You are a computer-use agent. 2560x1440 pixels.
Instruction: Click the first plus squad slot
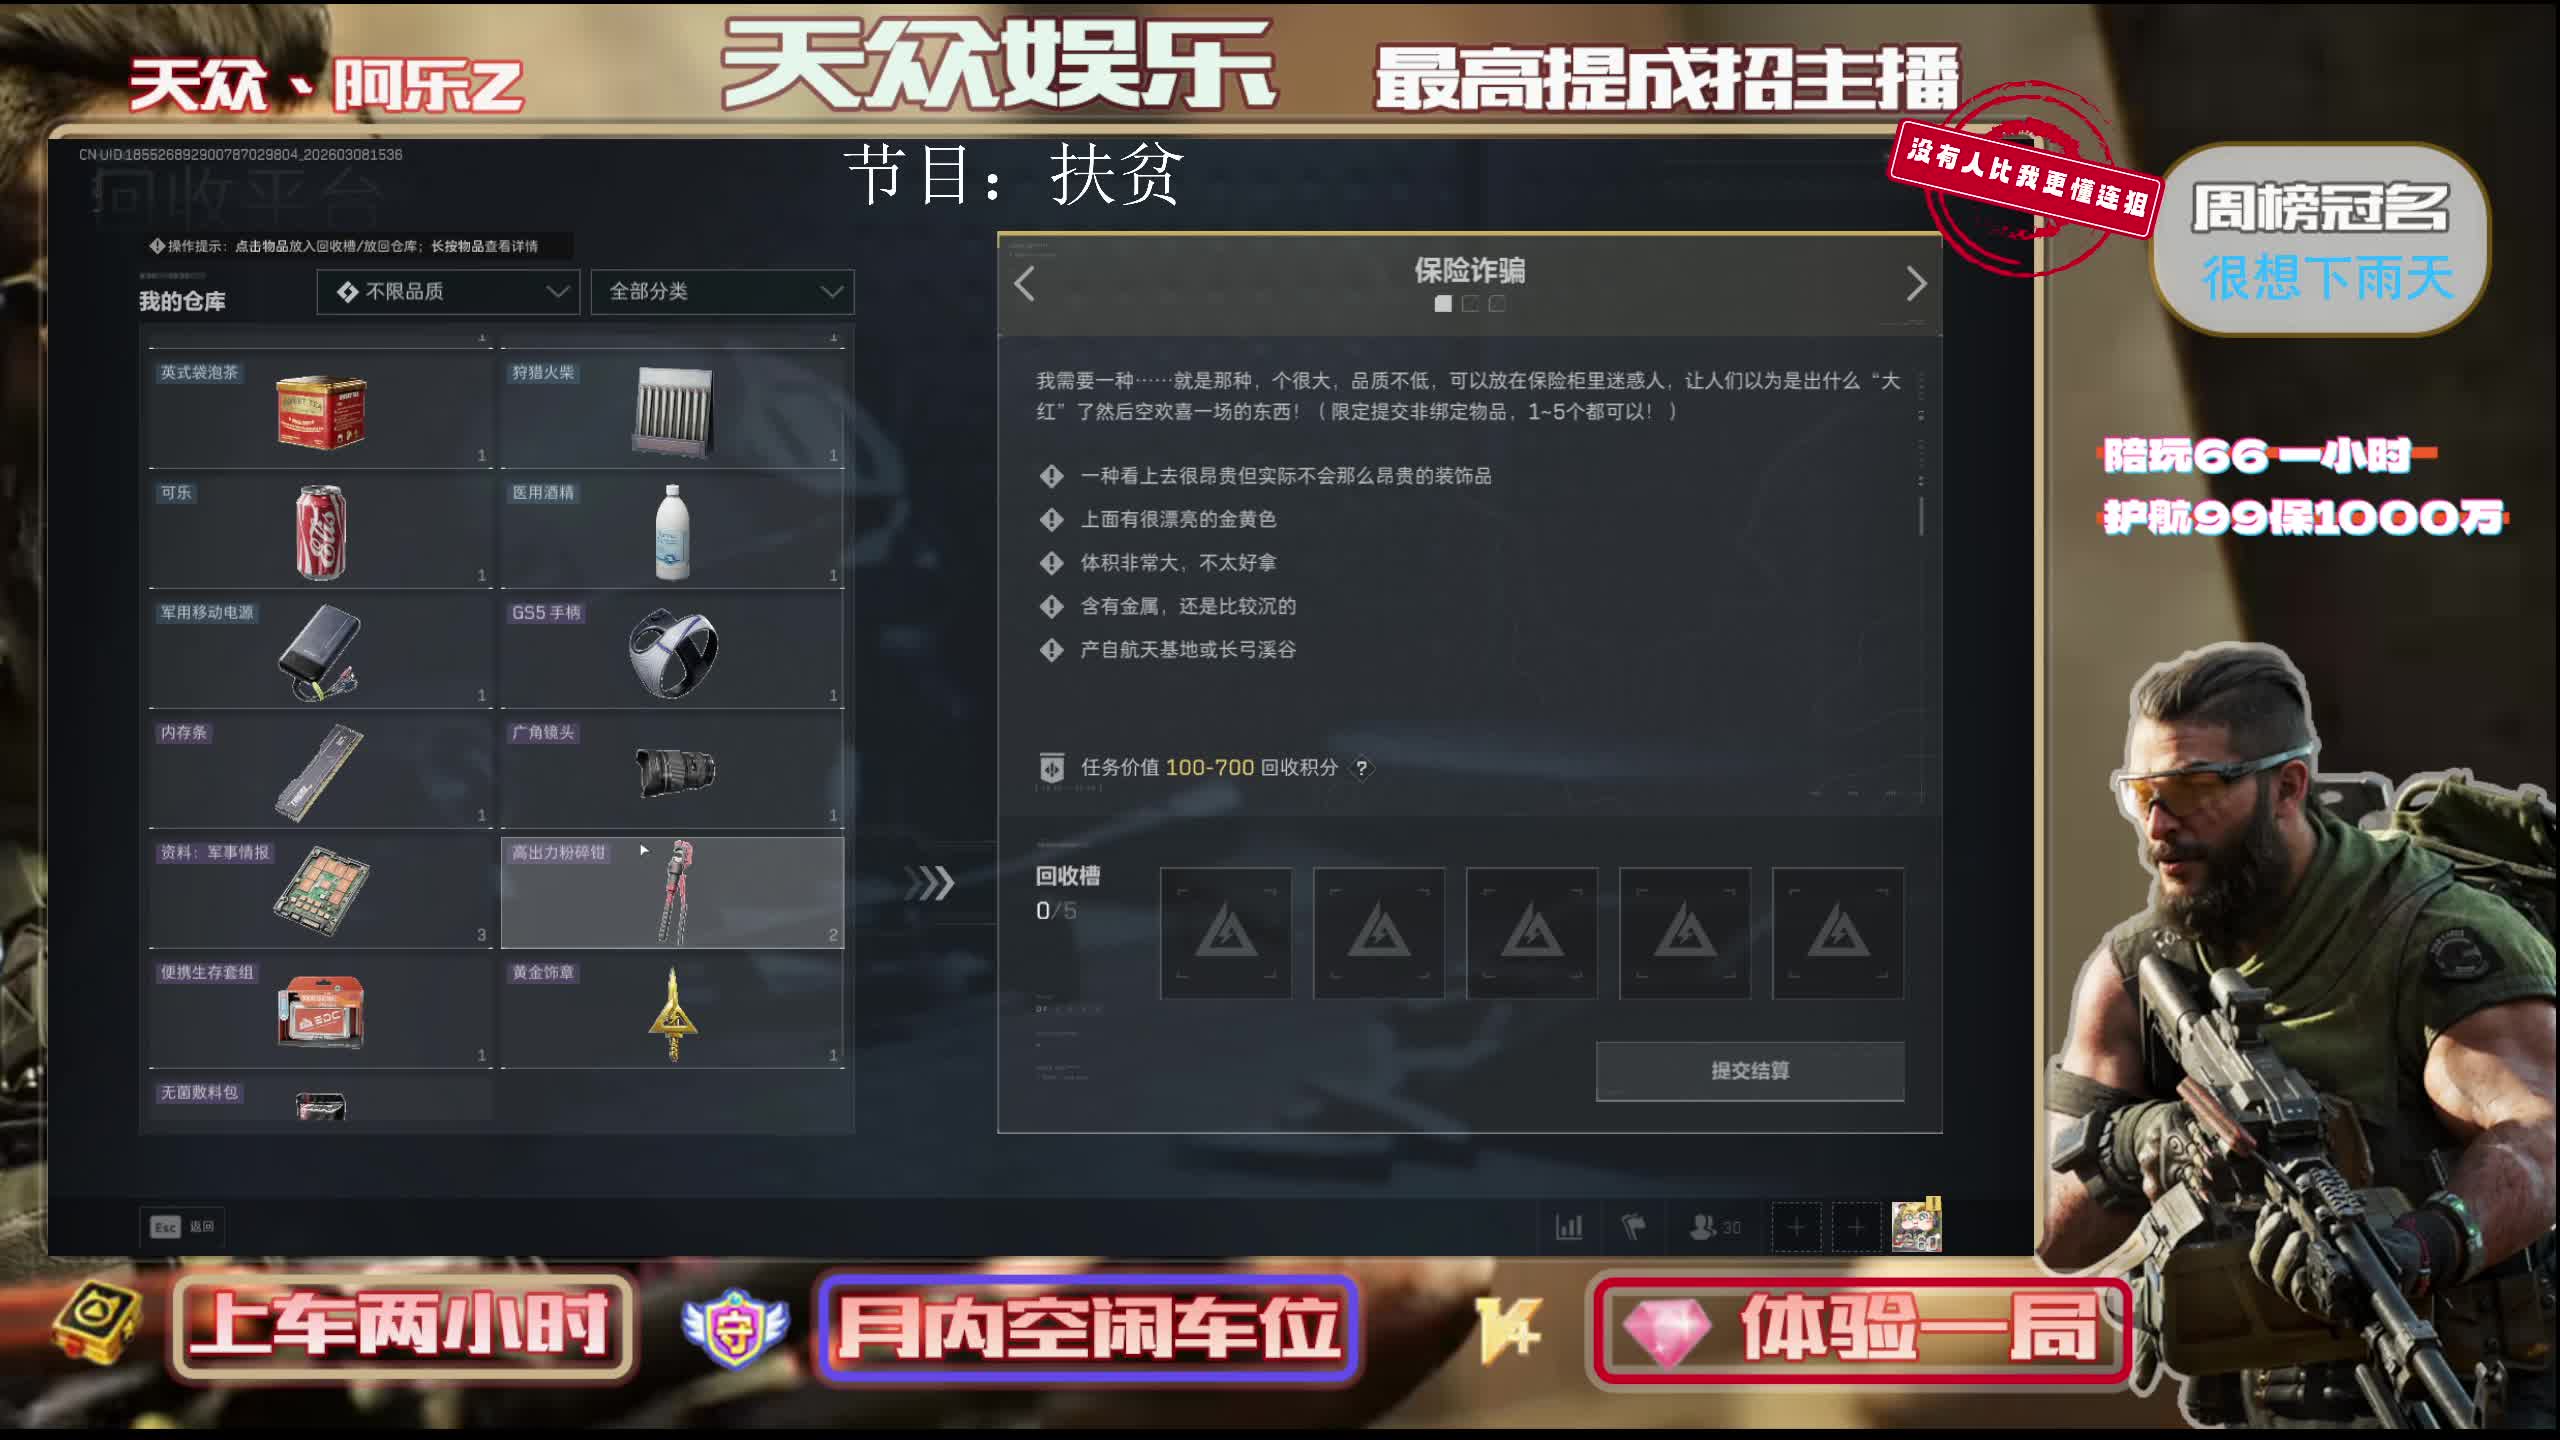[1796, 1227]
